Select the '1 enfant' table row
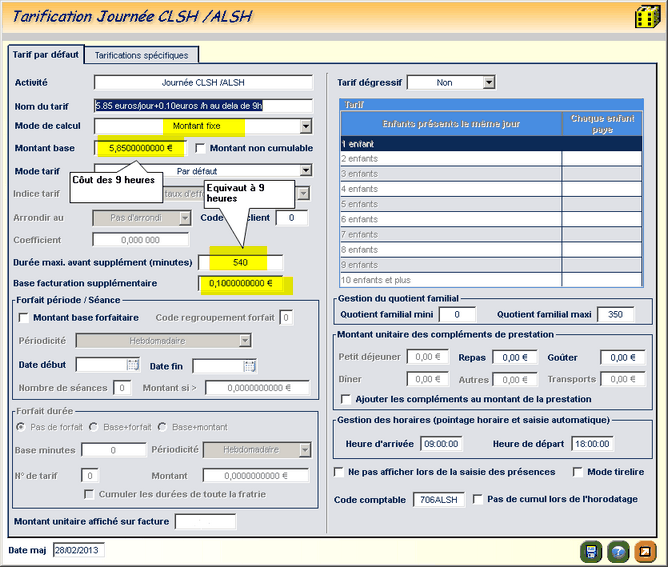This screenshot has height=567, width=668. point(450,143)
